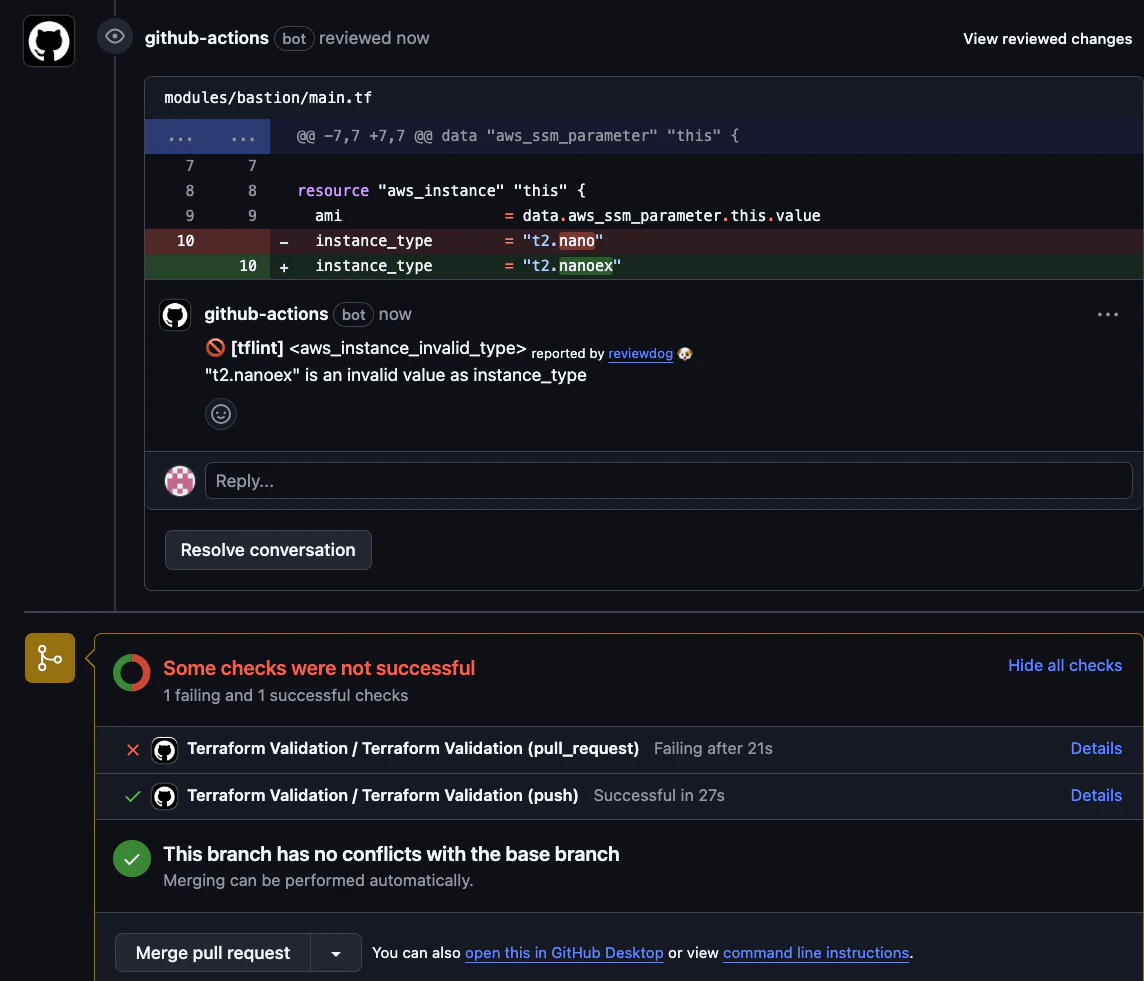1144x981 pixels.
Task: Add a reaction with the smiley icon
Action: click(x=220, y=414)
